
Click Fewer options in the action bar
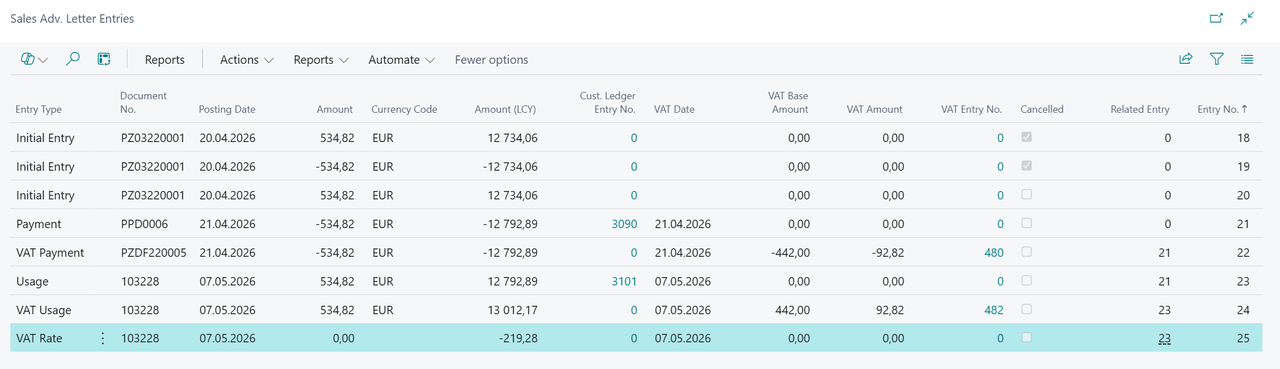click(x=491, y=60)
